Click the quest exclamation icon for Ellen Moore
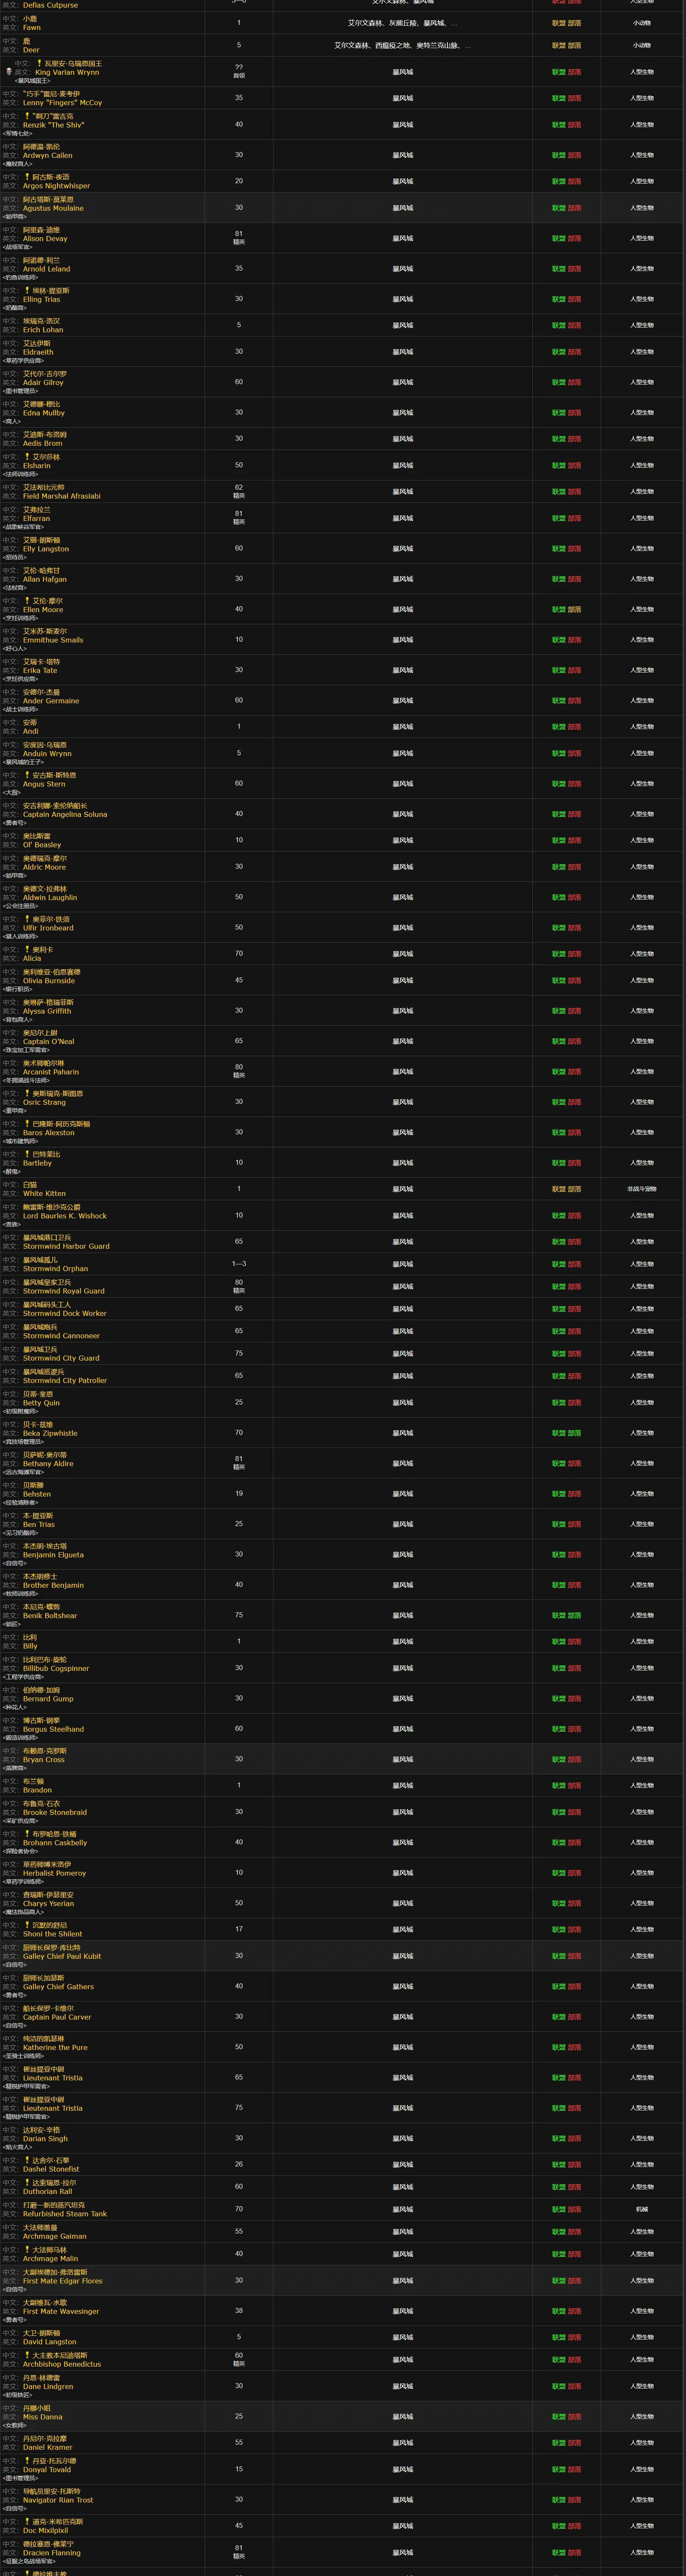 28,601
